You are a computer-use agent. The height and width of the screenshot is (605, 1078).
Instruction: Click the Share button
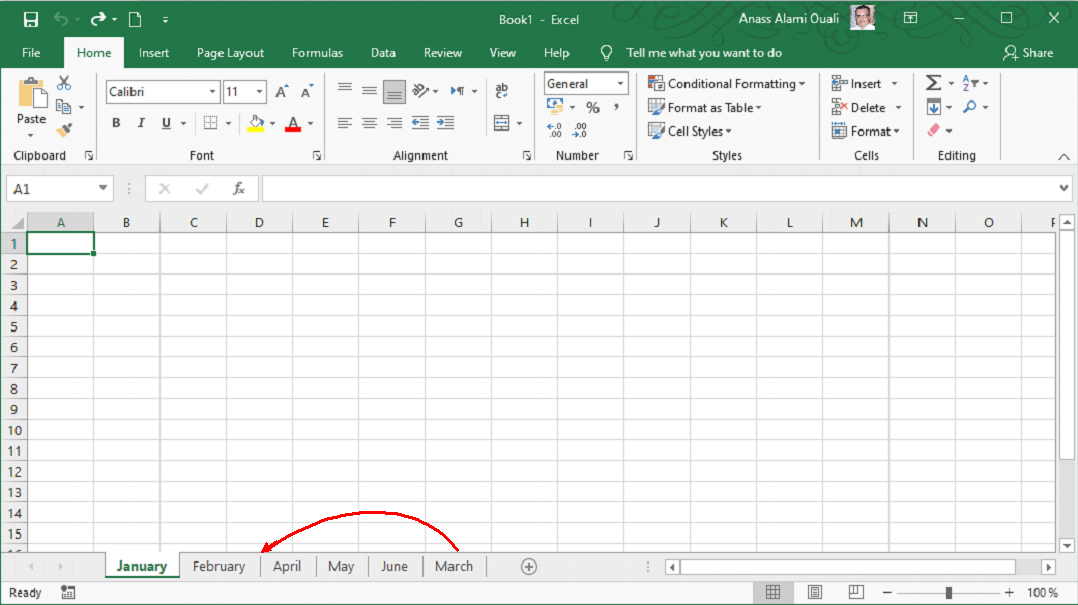[1028, 53]
